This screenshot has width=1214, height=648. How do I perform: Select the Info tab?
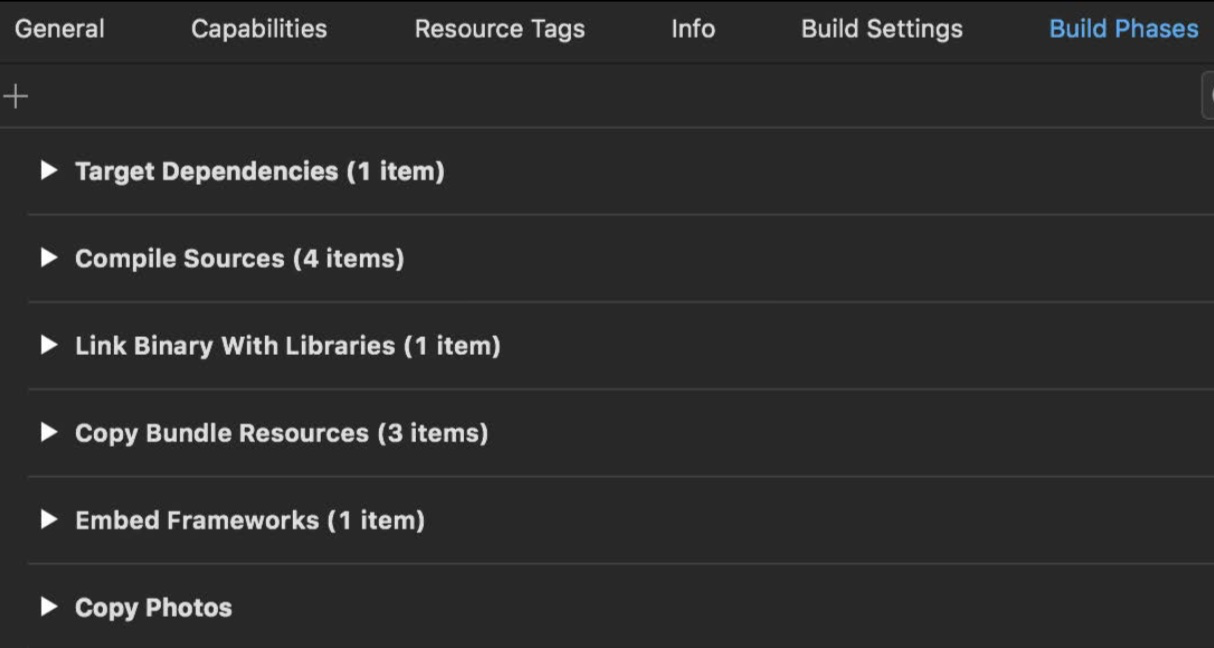tap(693, 29)
